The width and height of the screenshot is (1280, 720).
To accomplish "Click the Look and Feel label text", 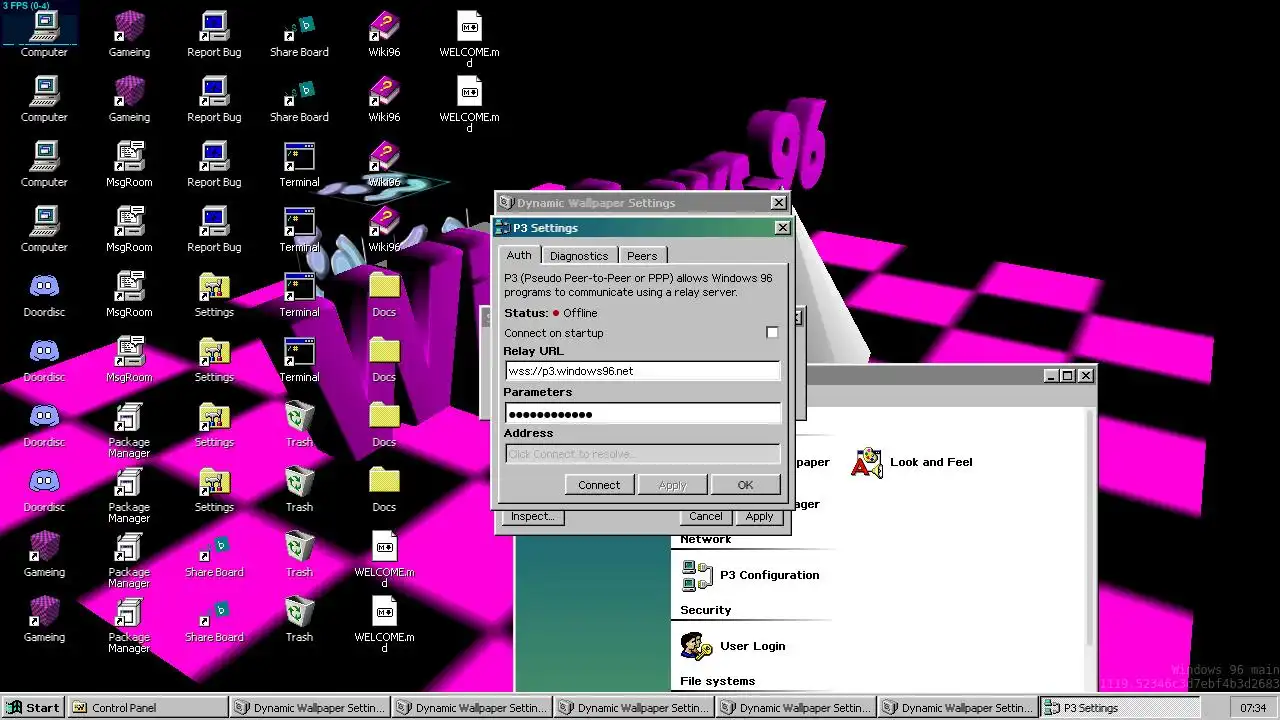I will (x=931, y=462).
